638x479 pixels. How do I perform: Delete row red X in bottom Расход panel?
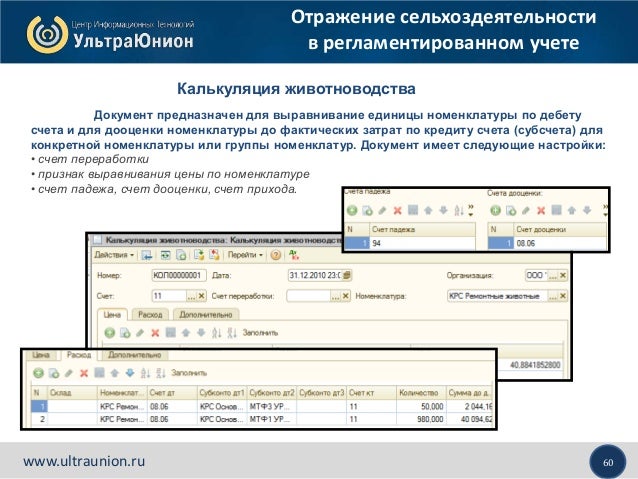click(x=84, y=373)
